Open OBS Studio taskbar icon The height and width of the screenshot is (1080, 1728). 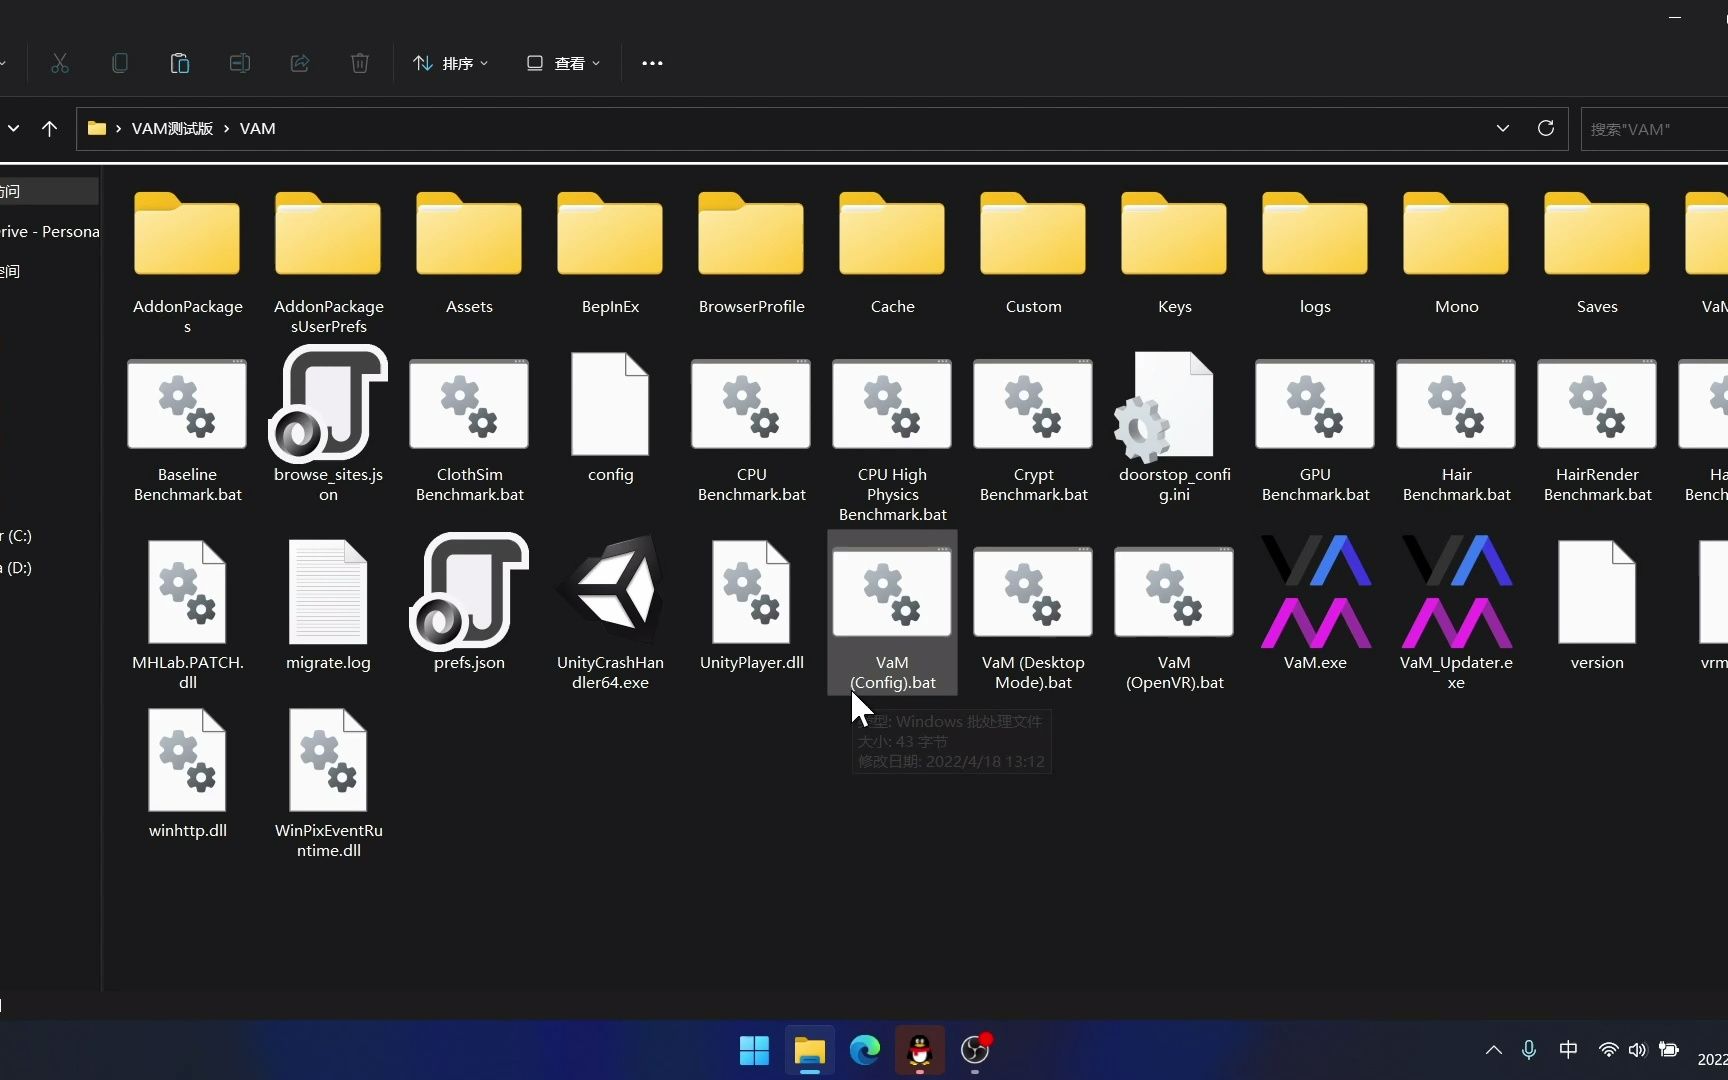pos(975,1050)
